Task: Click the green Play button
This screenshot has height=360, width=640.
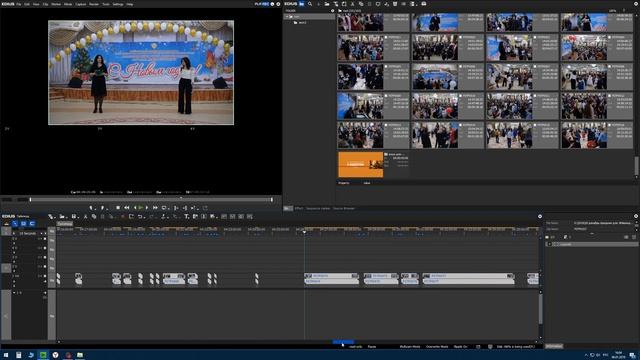Action: tap(141, 208)
